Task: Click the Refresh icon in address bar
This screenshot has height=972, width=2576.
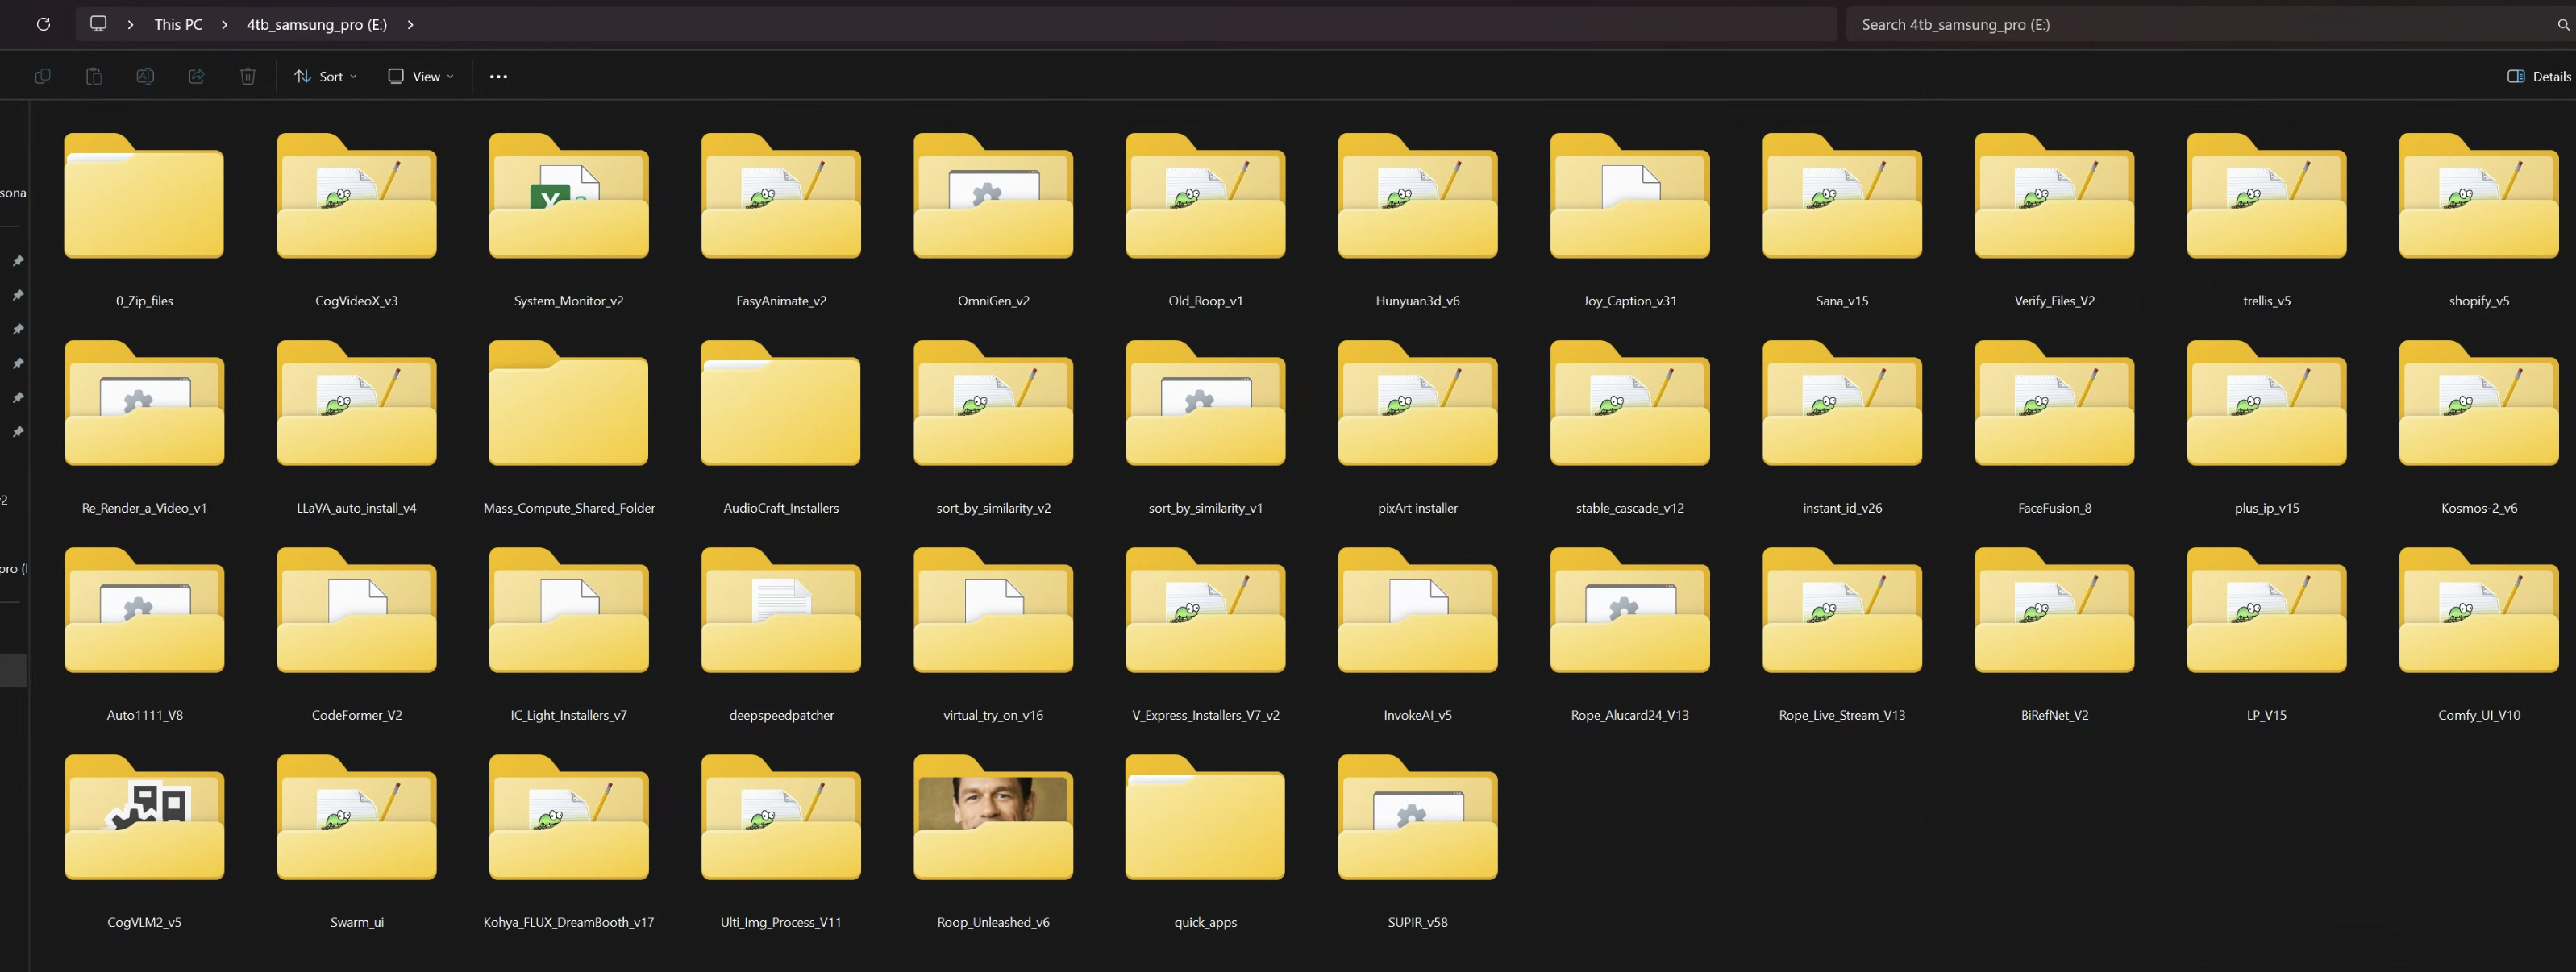Action: [43, 24]
